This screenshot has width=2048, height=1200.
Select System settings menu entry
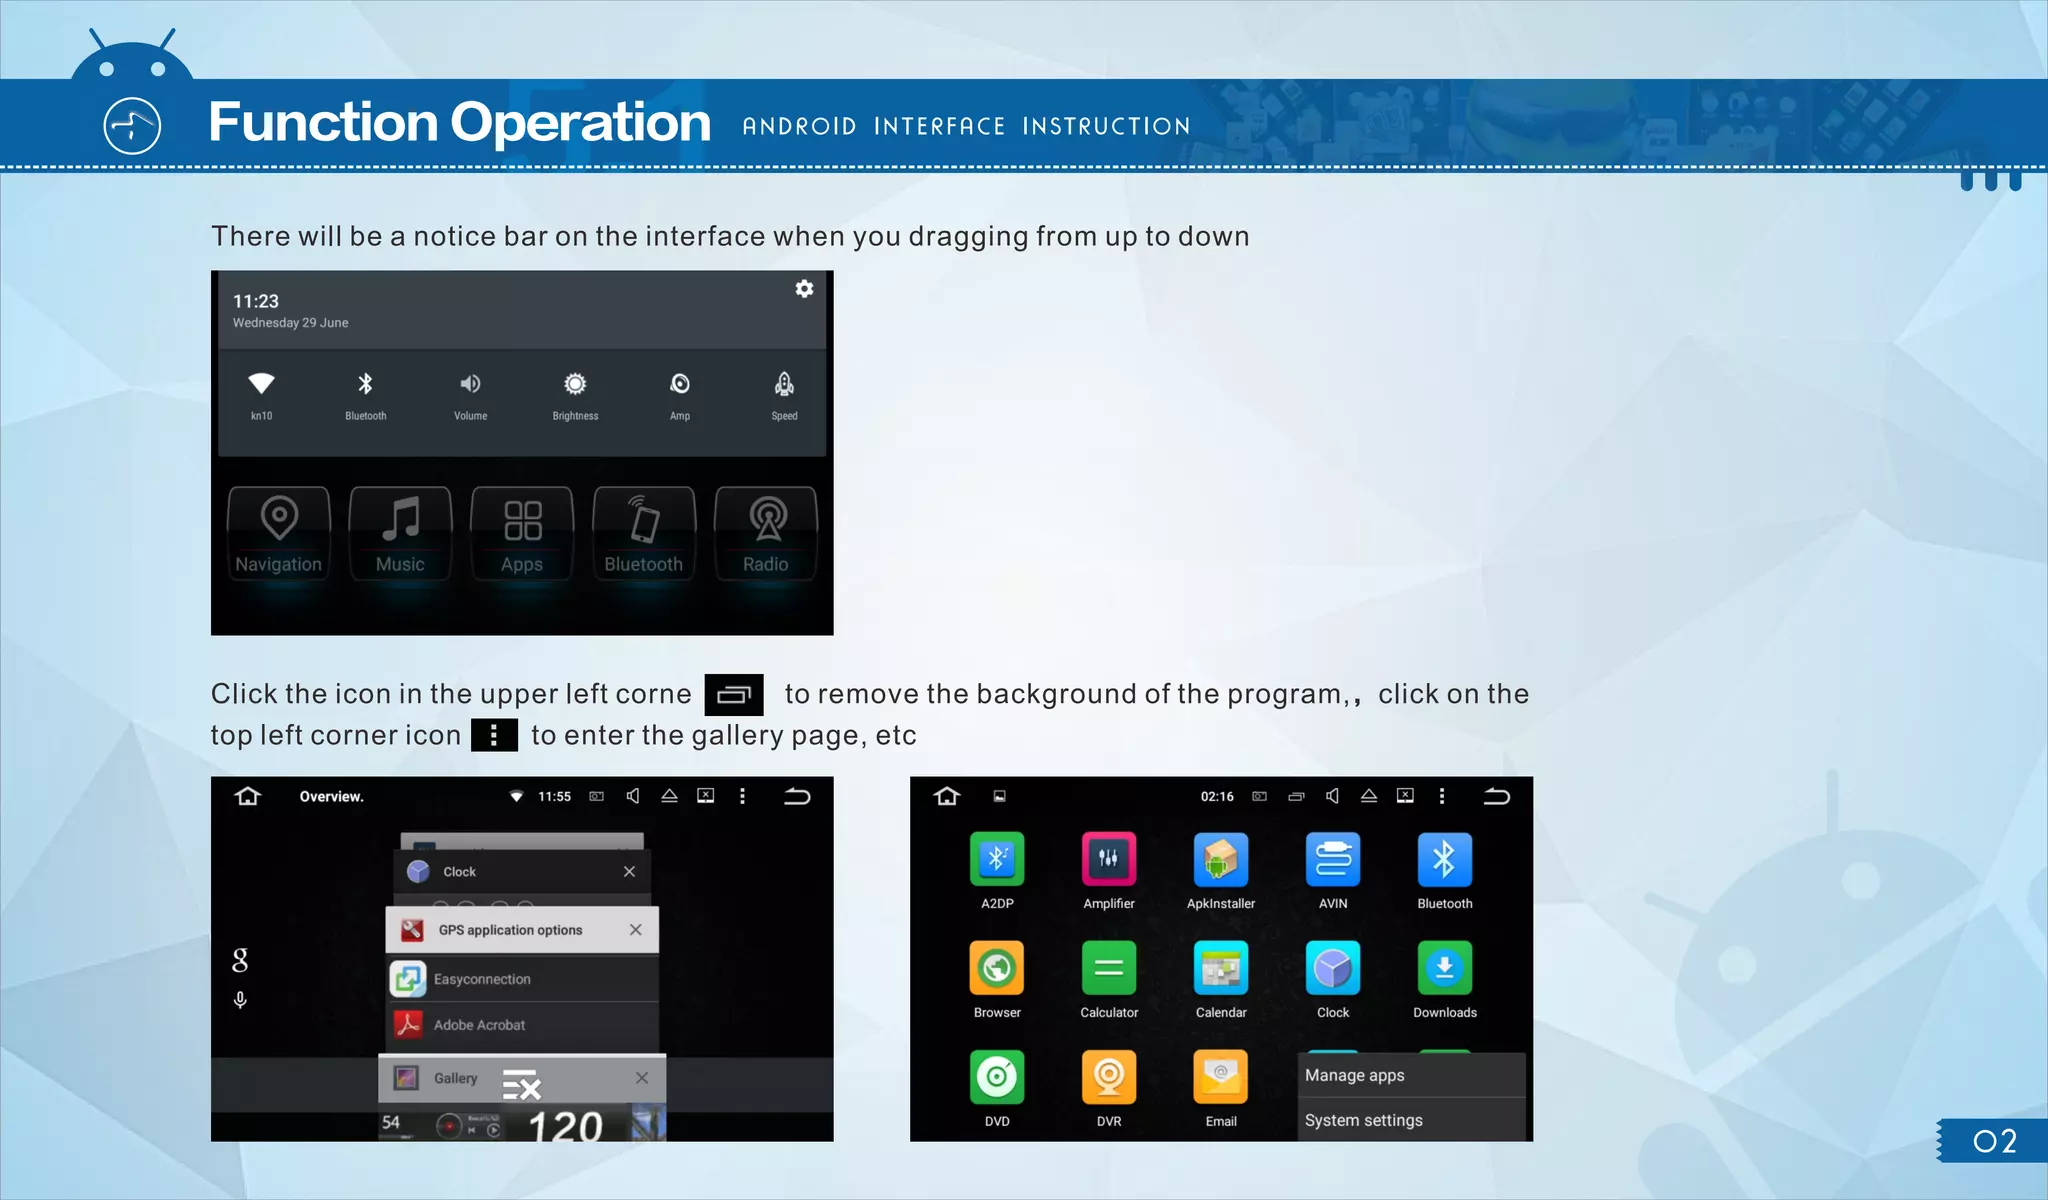tap(1412, 1120)
